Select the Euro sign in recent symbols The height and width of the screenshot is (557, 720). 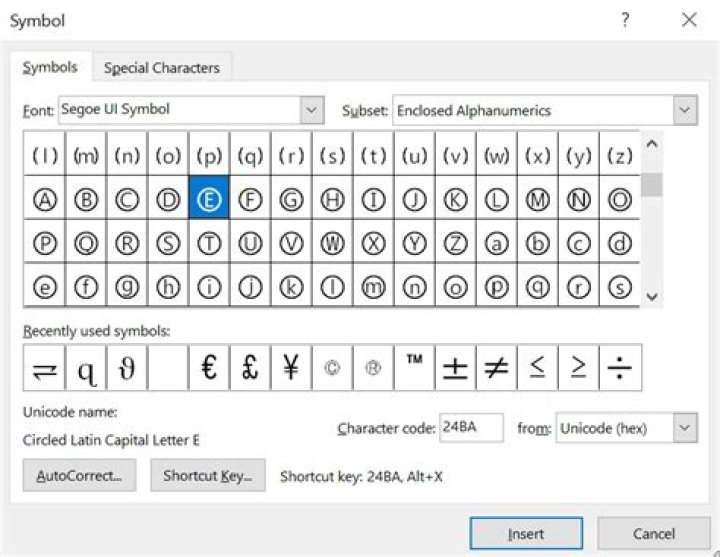pyautogui.click(x=209, y=369)
